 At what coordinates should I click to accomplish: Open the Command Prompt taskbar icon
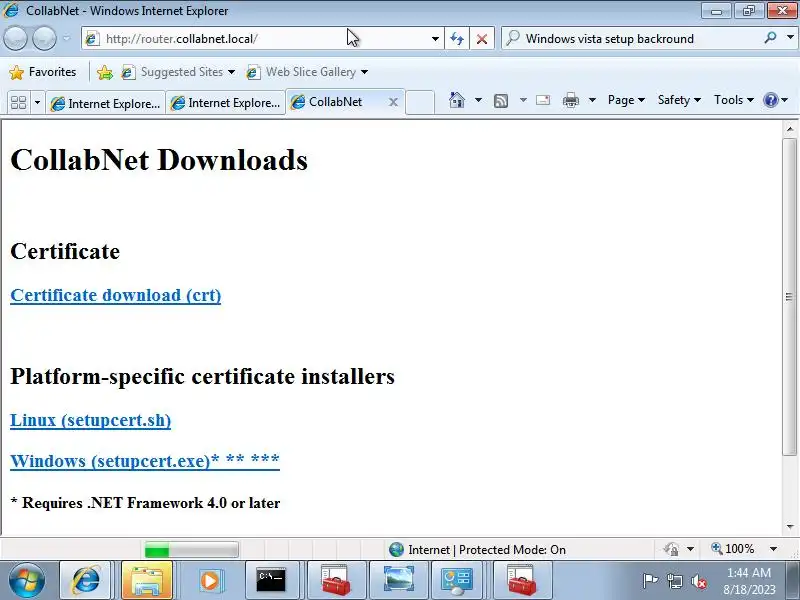270,581
